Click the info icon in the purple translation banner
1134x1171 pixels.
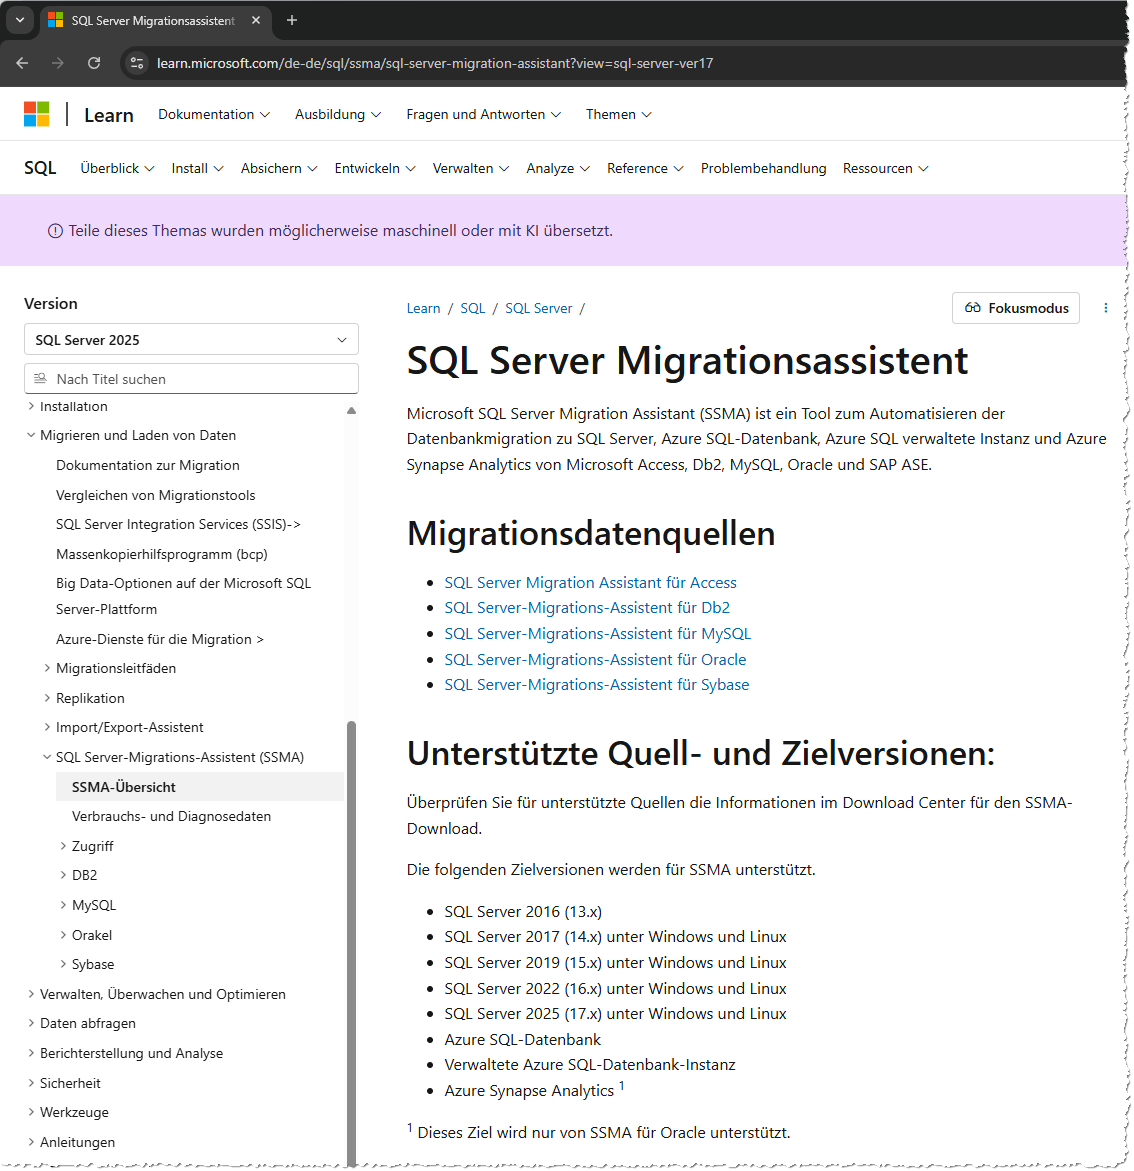[x=54, y=230]
